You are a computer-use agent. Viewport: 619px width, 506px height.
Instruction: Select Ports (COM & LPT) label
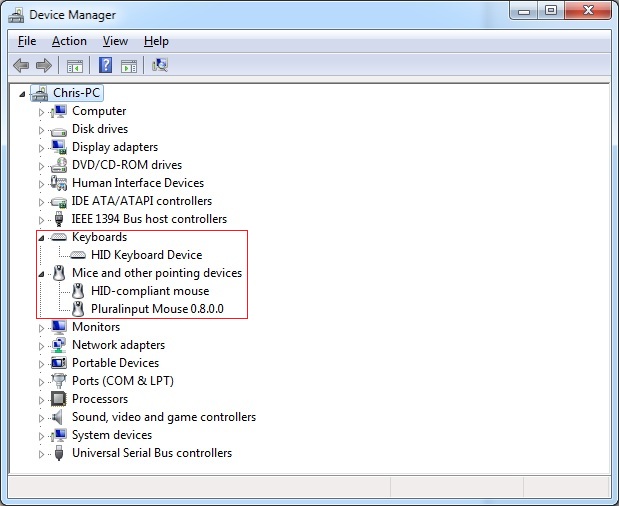123,381
